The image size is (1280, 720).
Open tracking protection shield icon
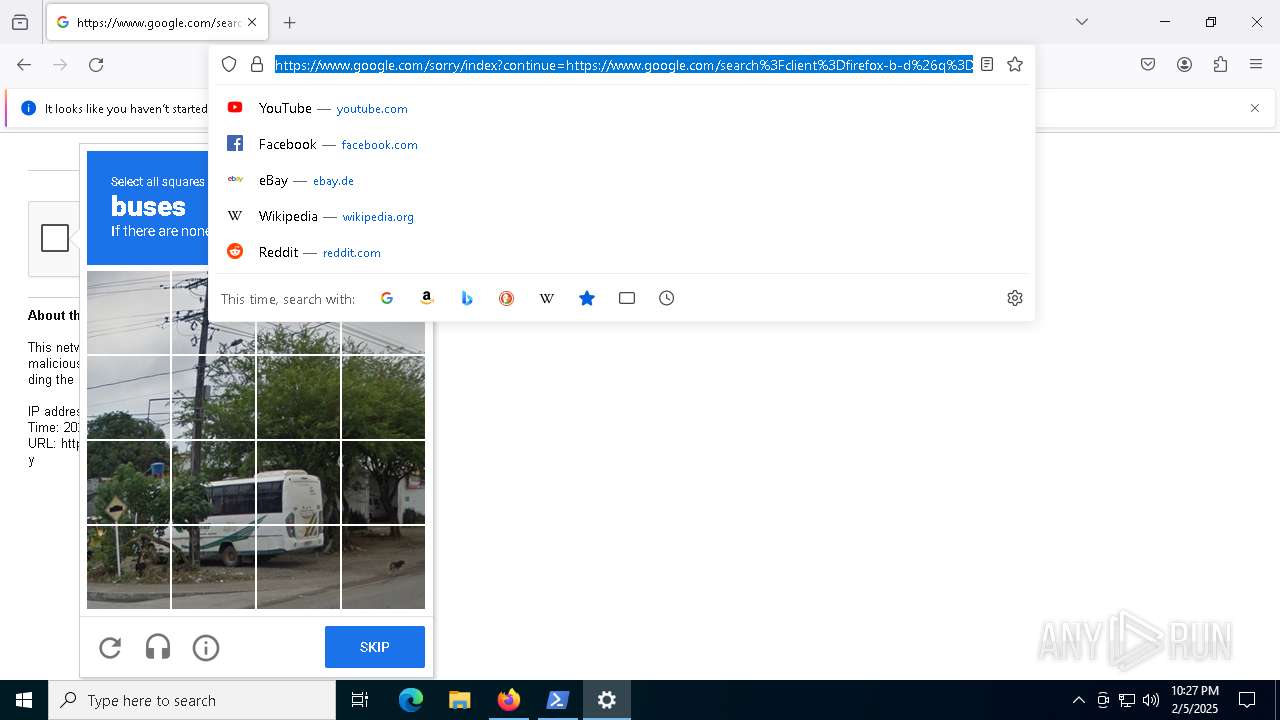coord(229,64)
